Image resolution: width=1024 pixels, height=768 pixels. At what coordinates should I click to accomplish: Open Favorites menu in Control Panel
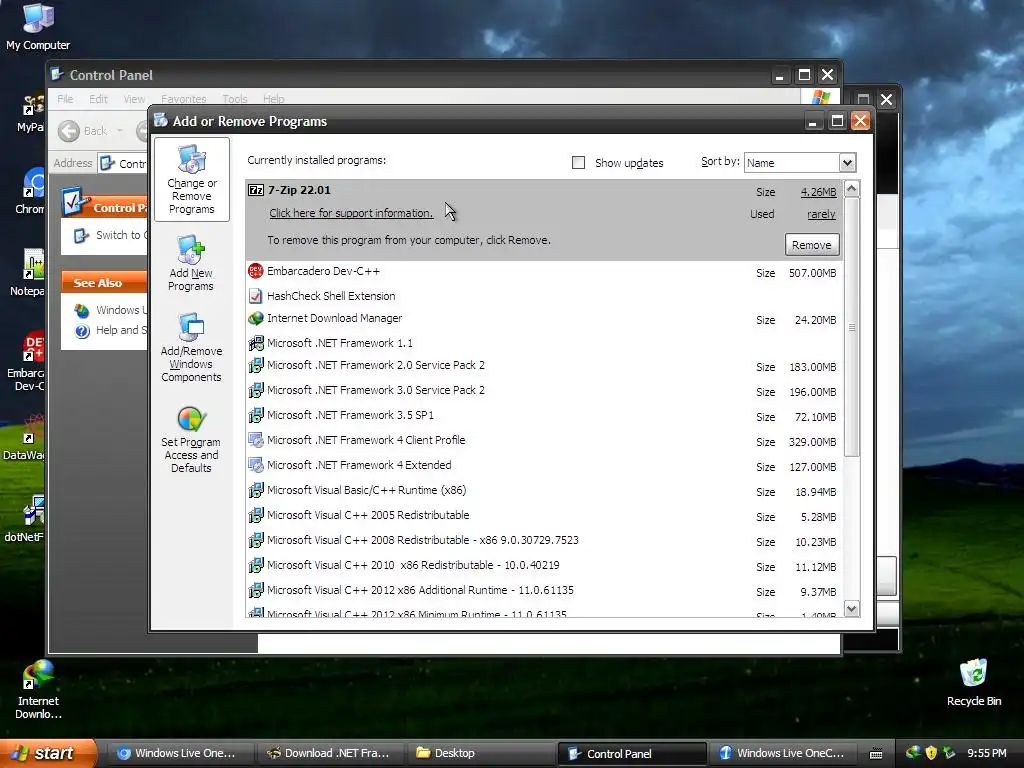point(184,99)
